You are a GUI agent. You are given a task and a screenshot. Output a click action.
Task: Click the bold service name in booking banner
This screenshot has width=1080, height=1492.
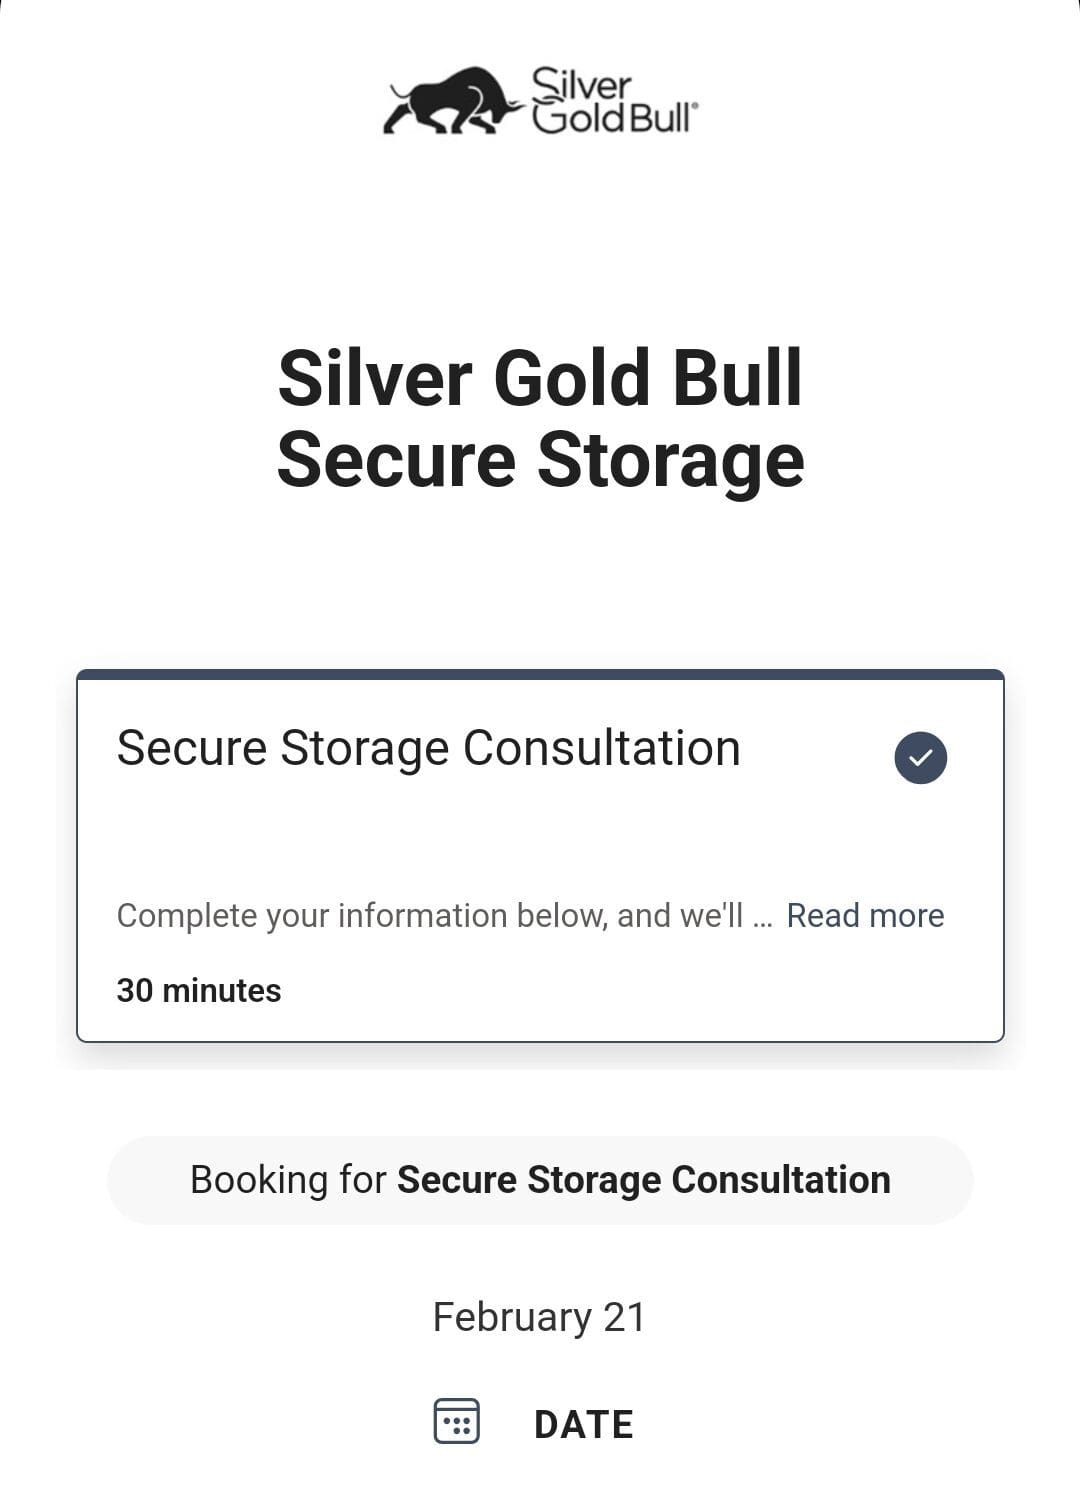(x=643, y=1180)
